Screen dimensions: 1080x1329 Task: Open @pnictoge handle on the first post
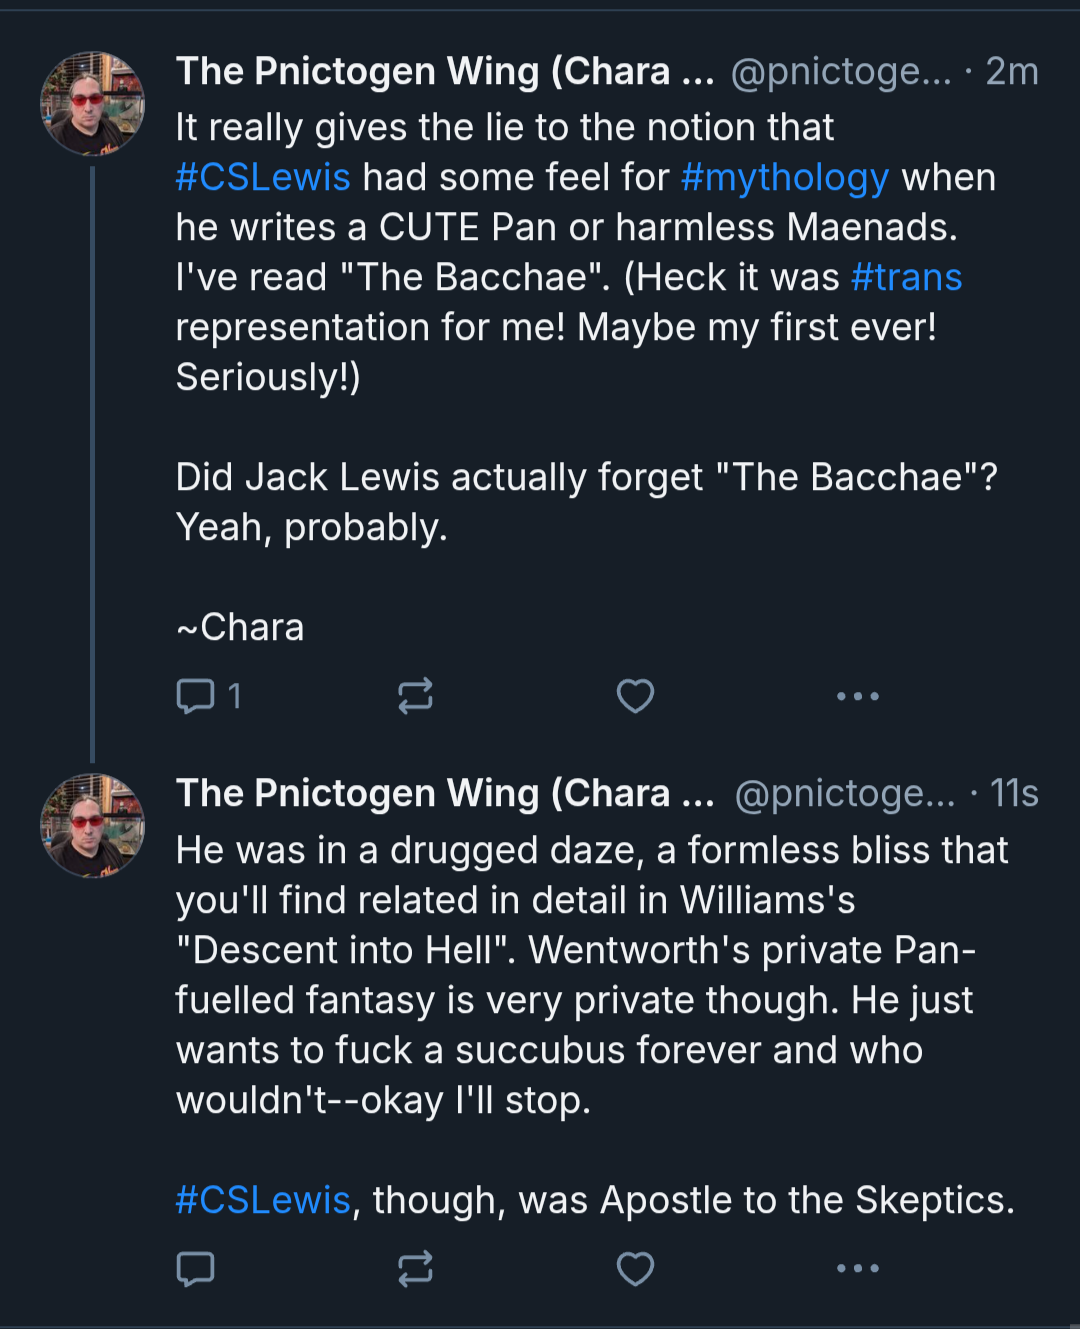(841, 72)
